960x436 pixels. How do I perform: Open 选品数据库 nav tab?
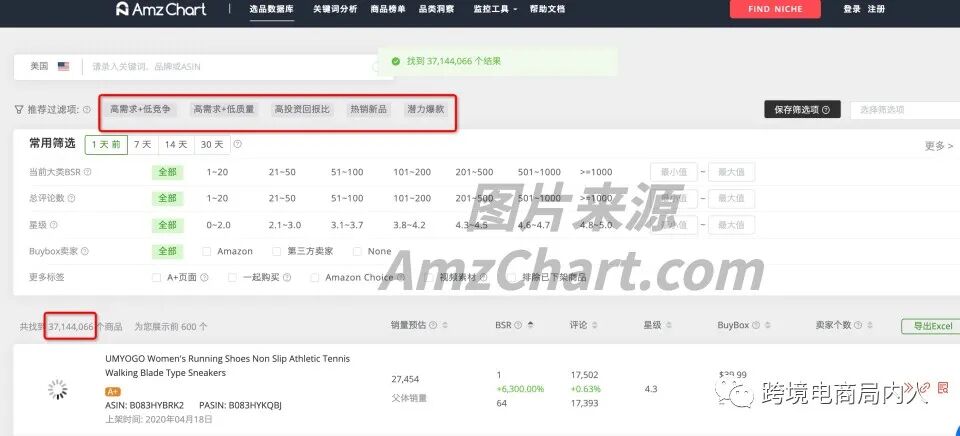coord(272,9)
